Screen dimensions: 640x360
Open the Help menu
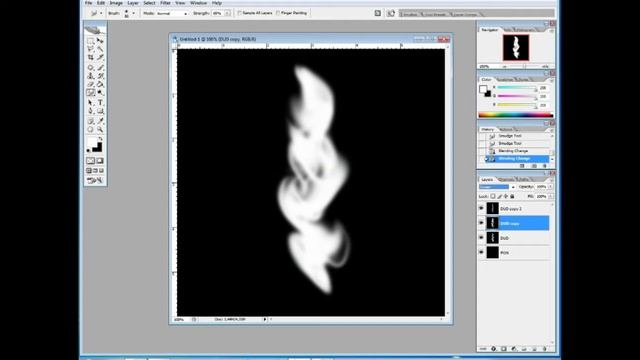click(217, 3)
